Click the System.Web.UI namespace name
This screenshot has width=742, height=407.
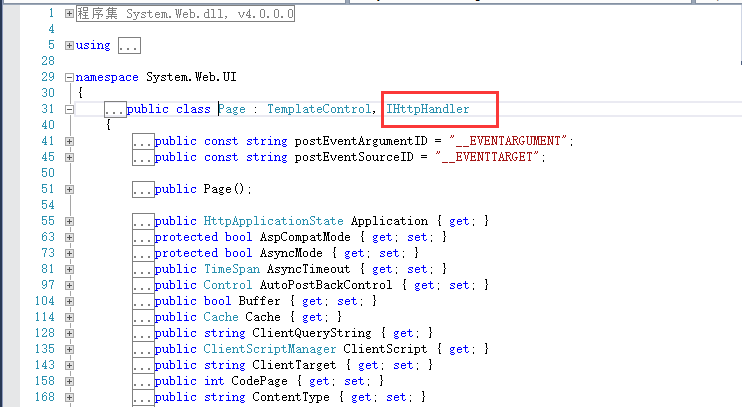pos(191,77)
